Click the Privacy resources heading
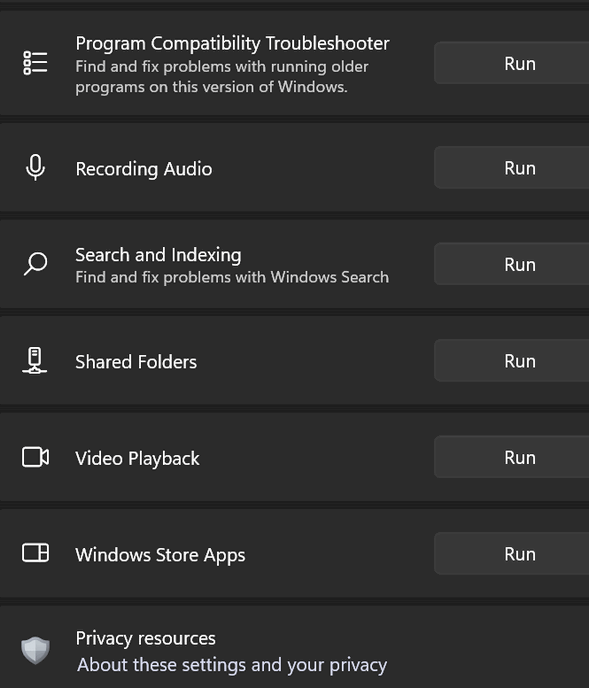This screenshot has width=589, height=688. [x=146, y=638]
